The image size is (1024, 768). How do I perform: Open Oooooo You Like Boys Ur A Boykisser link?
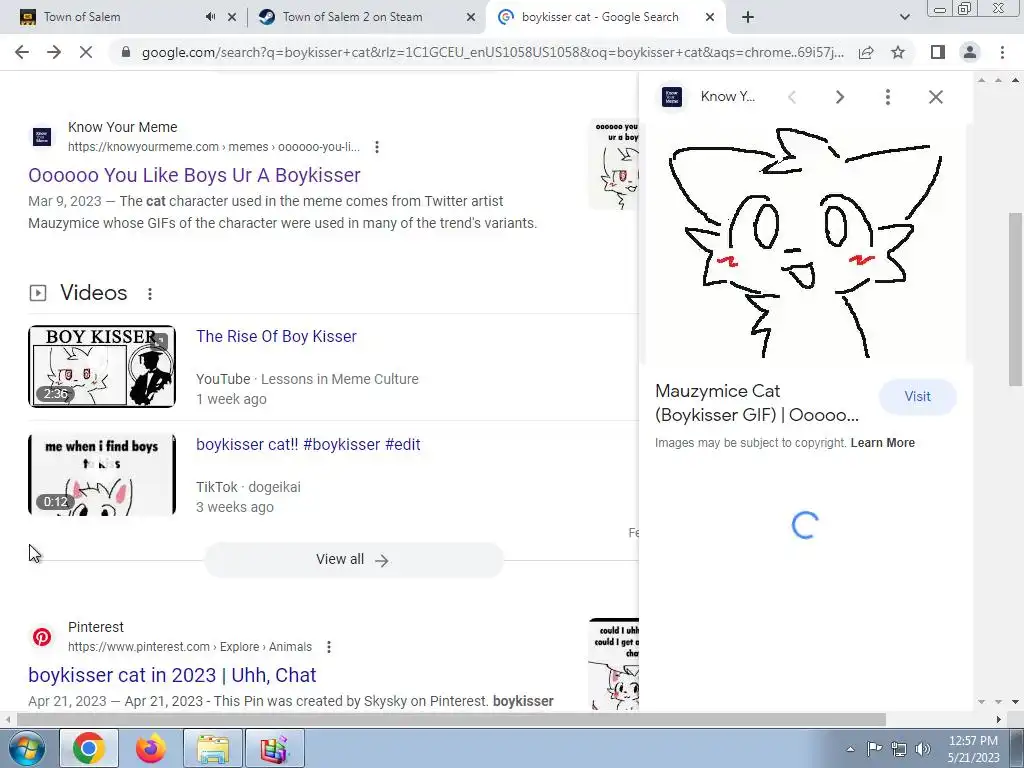194,175
